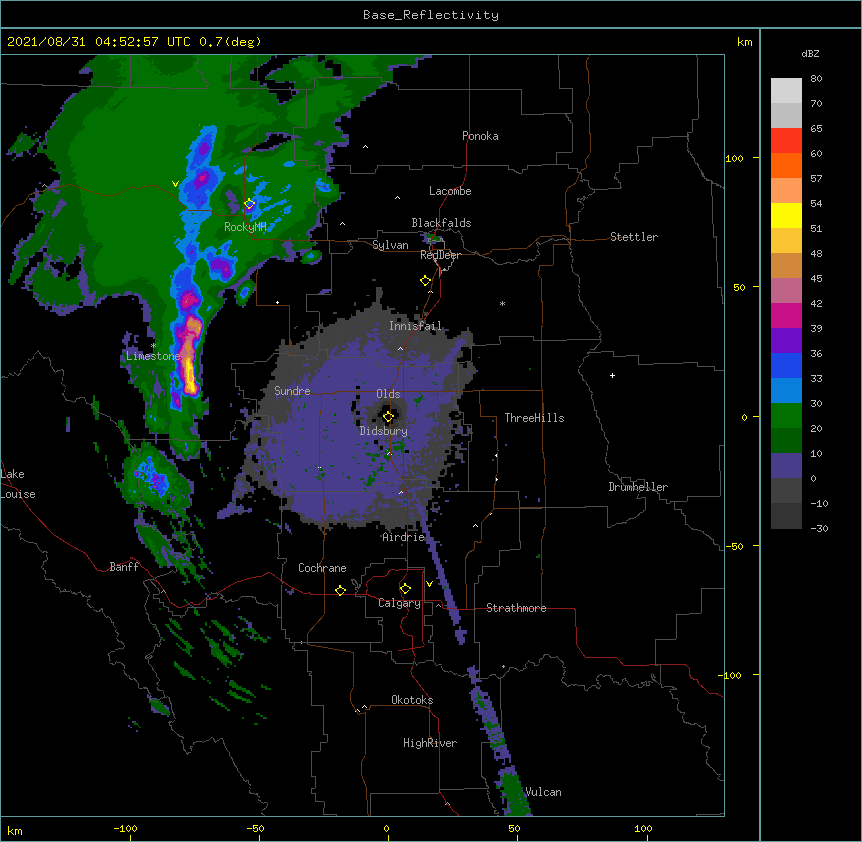Image resolution: width=862 pixels, height=842 pixels.
Task: Click the Lacombe city label
Action: (x=450, y=191)
